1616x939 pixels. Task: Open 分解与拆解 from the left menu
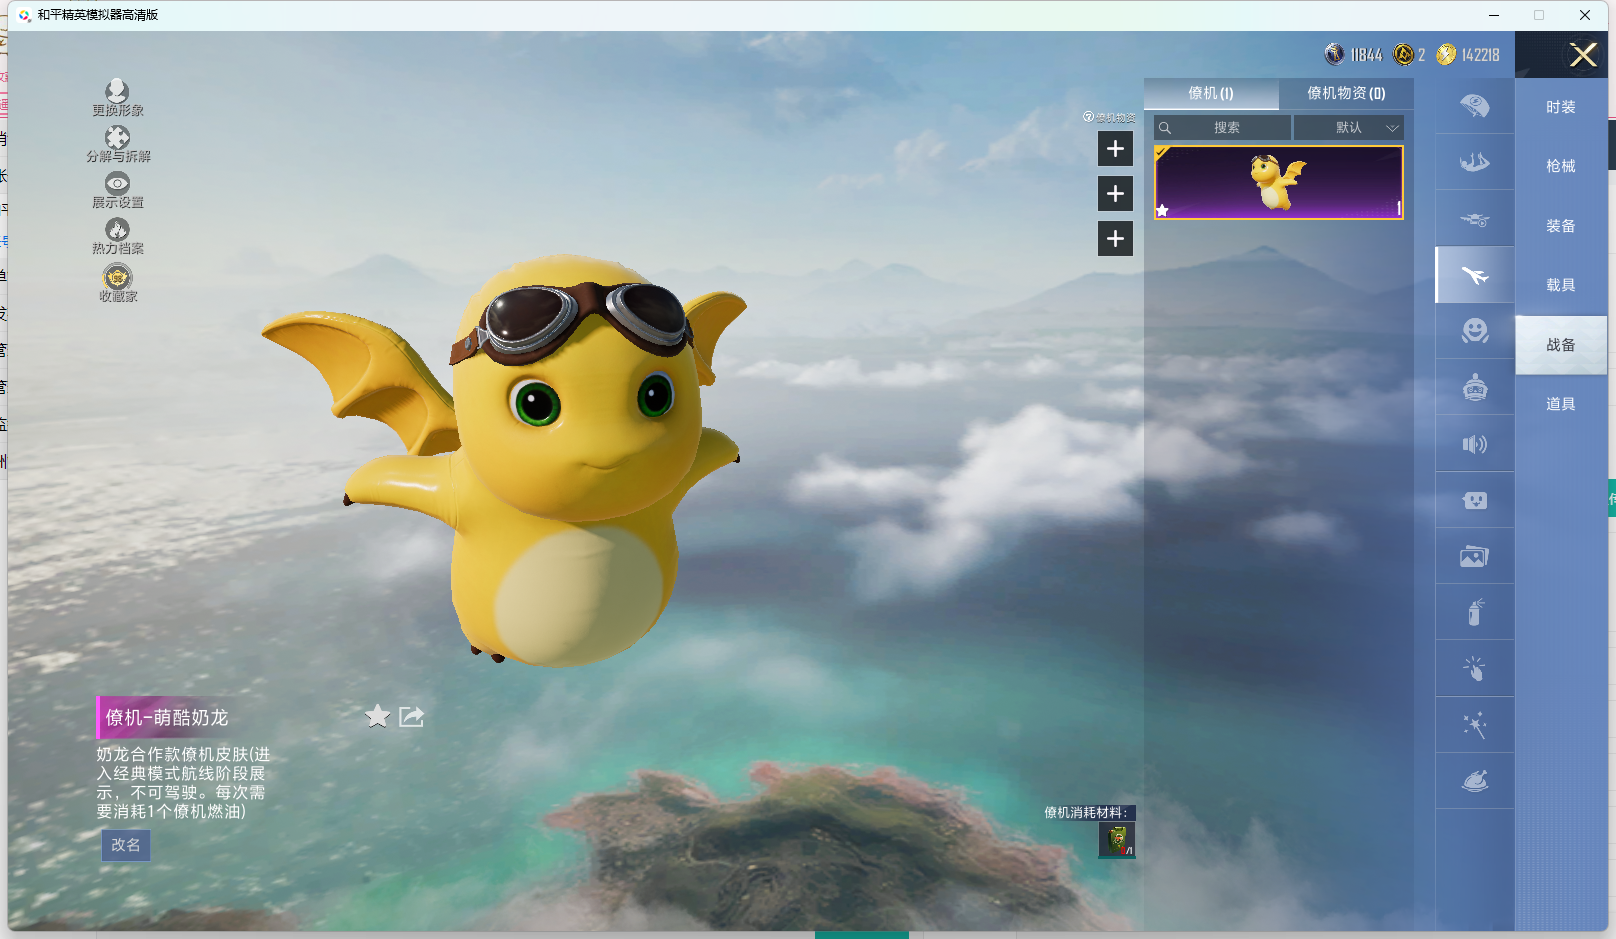click(118, 144)
